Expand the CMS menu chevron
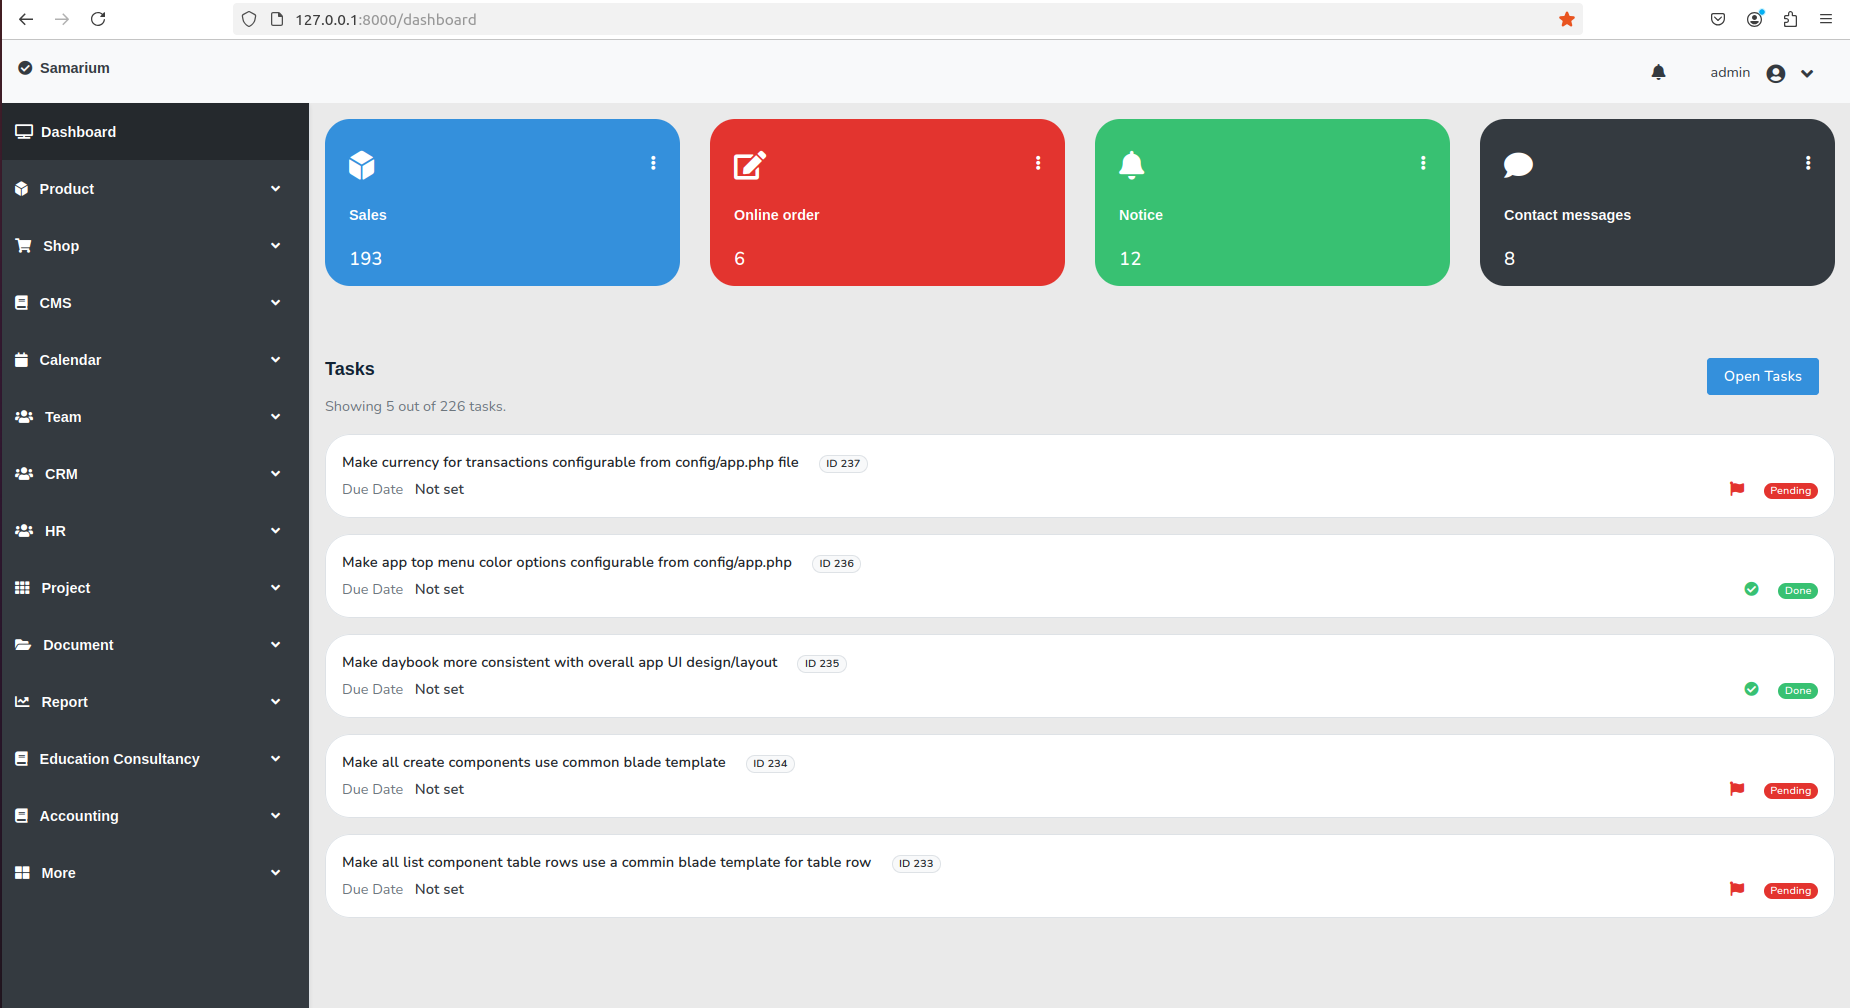This screenshot has height=1008, width=1850. [x=275, y=303]
